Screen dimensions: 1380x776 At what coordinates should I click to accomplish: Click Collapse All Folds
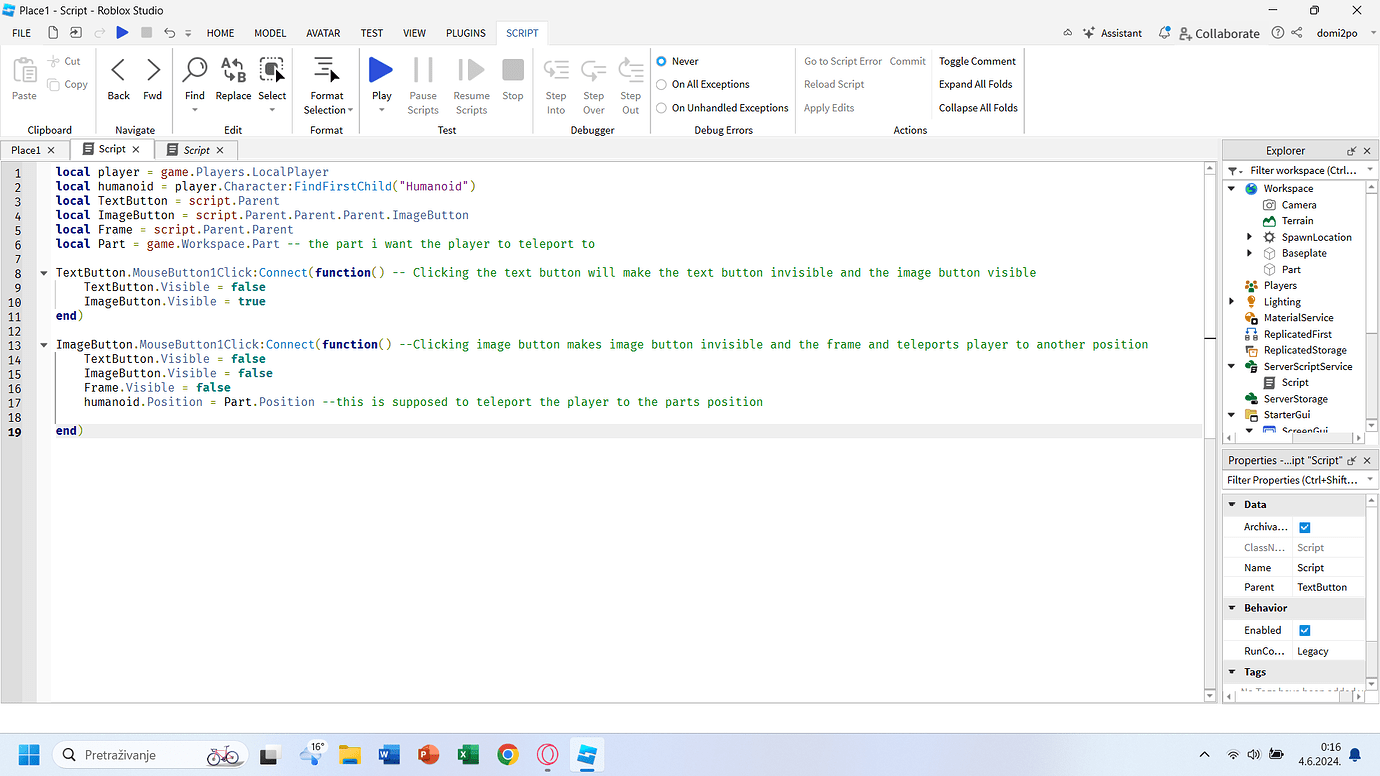978,107
